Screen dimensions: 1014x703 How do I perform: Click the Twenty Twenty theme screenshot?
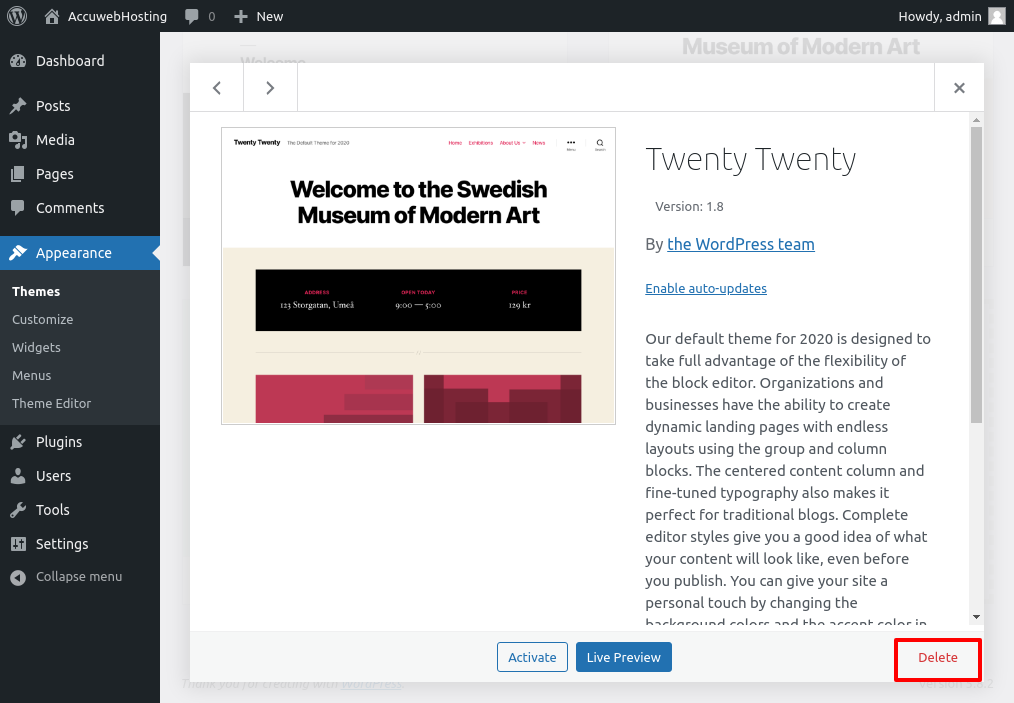pyautogui.click(x=418, y=276)
